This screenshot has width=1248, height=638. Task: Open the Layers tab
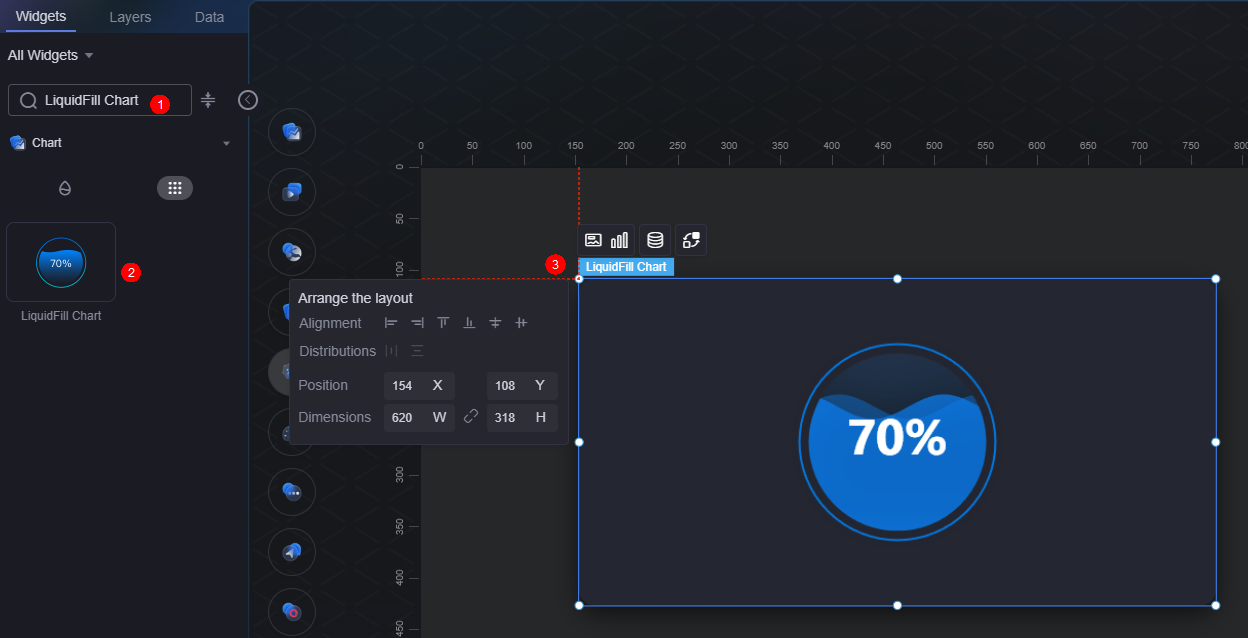130,17
